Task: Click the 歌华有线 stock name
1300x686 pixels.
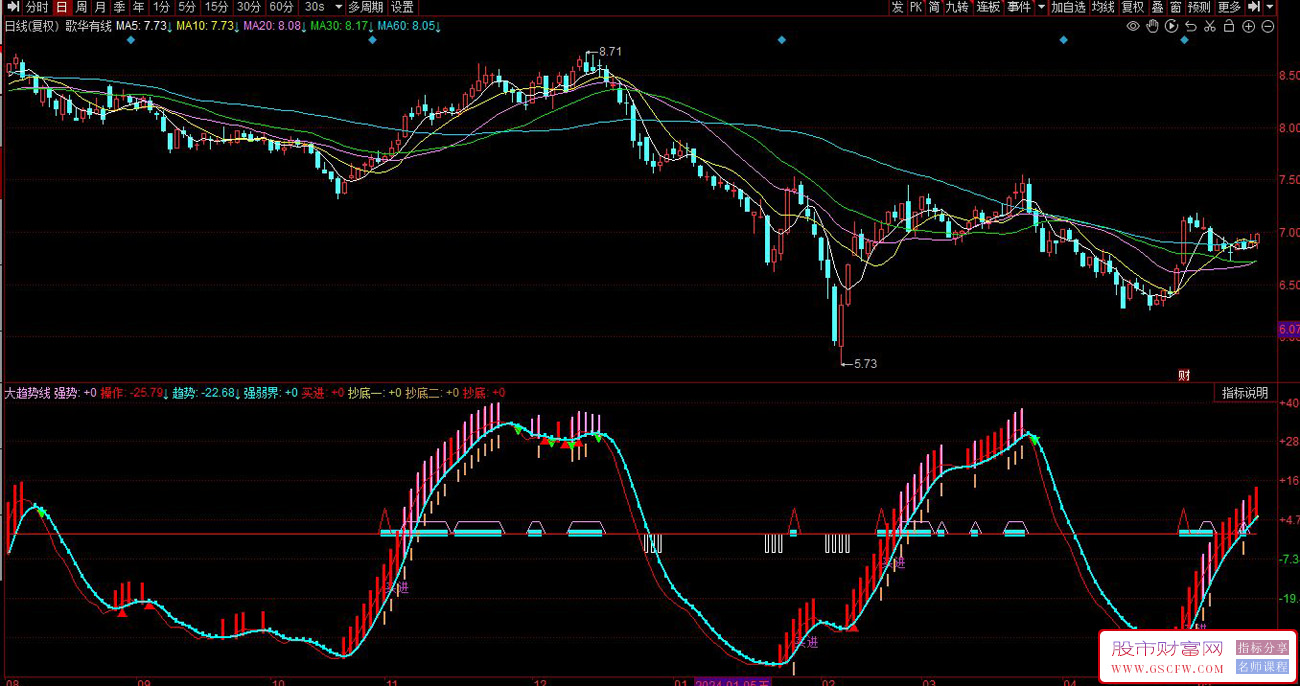Action: (x=88, y=27)
